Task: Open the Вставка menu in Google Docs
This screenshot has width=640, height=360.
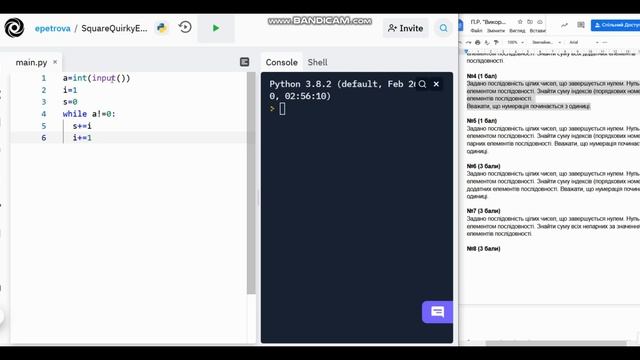Action: 538,31
